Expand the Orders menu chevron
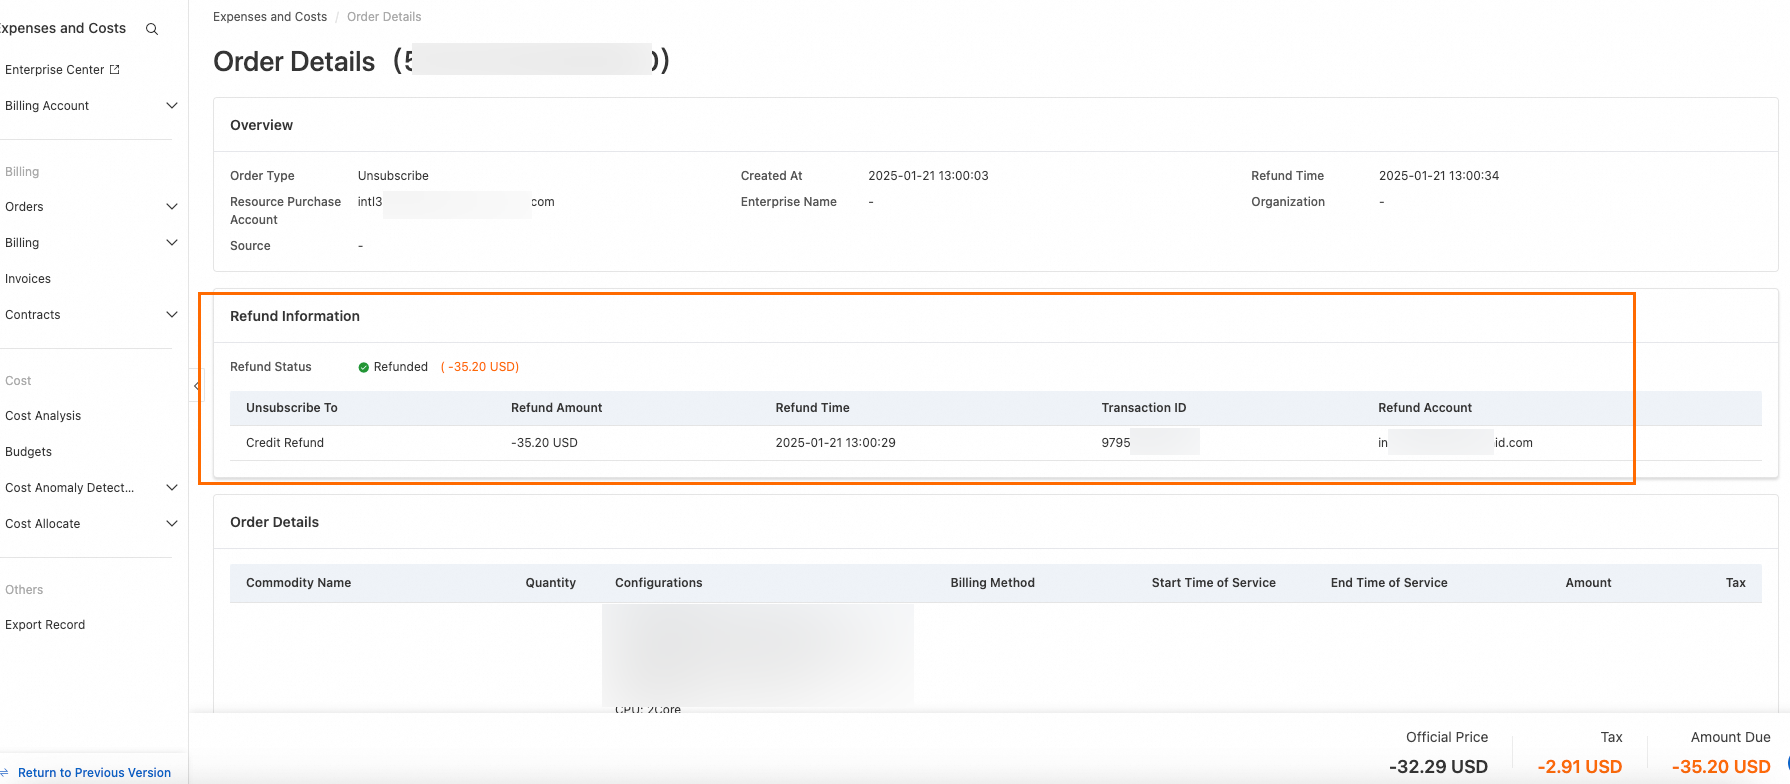Screen dimensions: 1790x784 pos(172,207)
